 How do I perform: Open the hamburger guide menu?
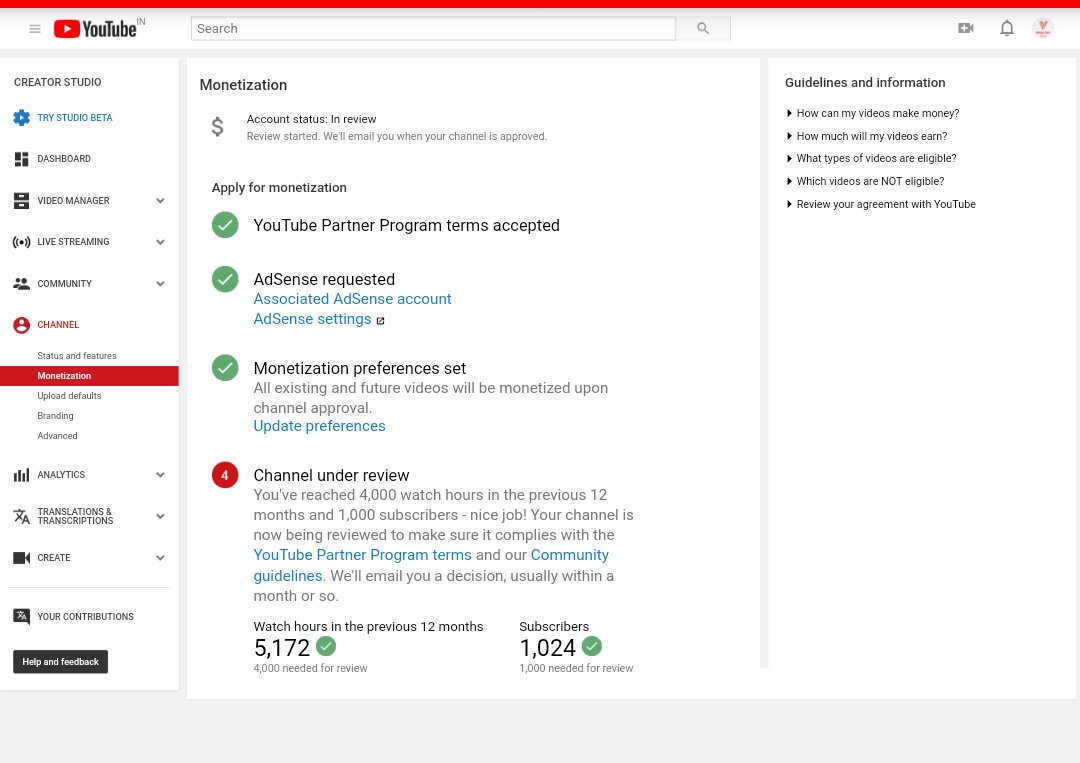pyautogui.click(x=34, y=29)
